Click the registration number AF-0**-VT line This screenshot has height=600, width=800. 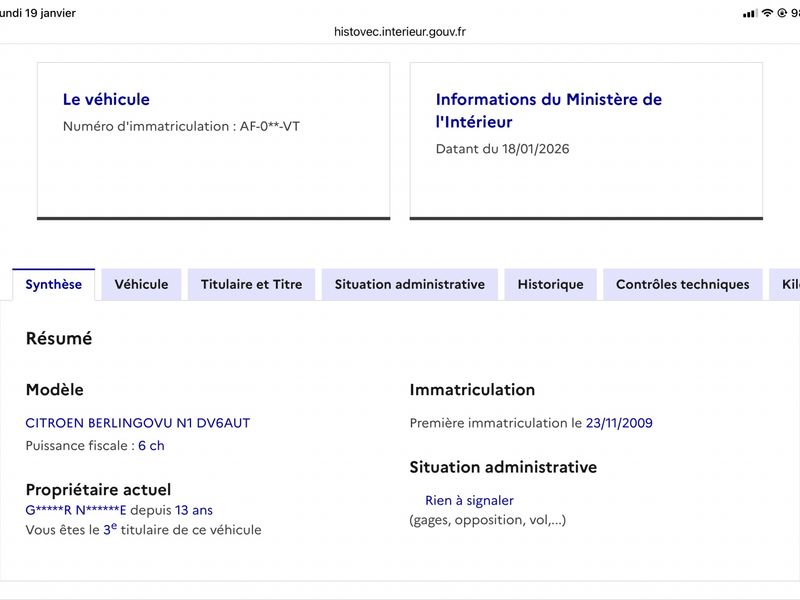coord(181,126)
